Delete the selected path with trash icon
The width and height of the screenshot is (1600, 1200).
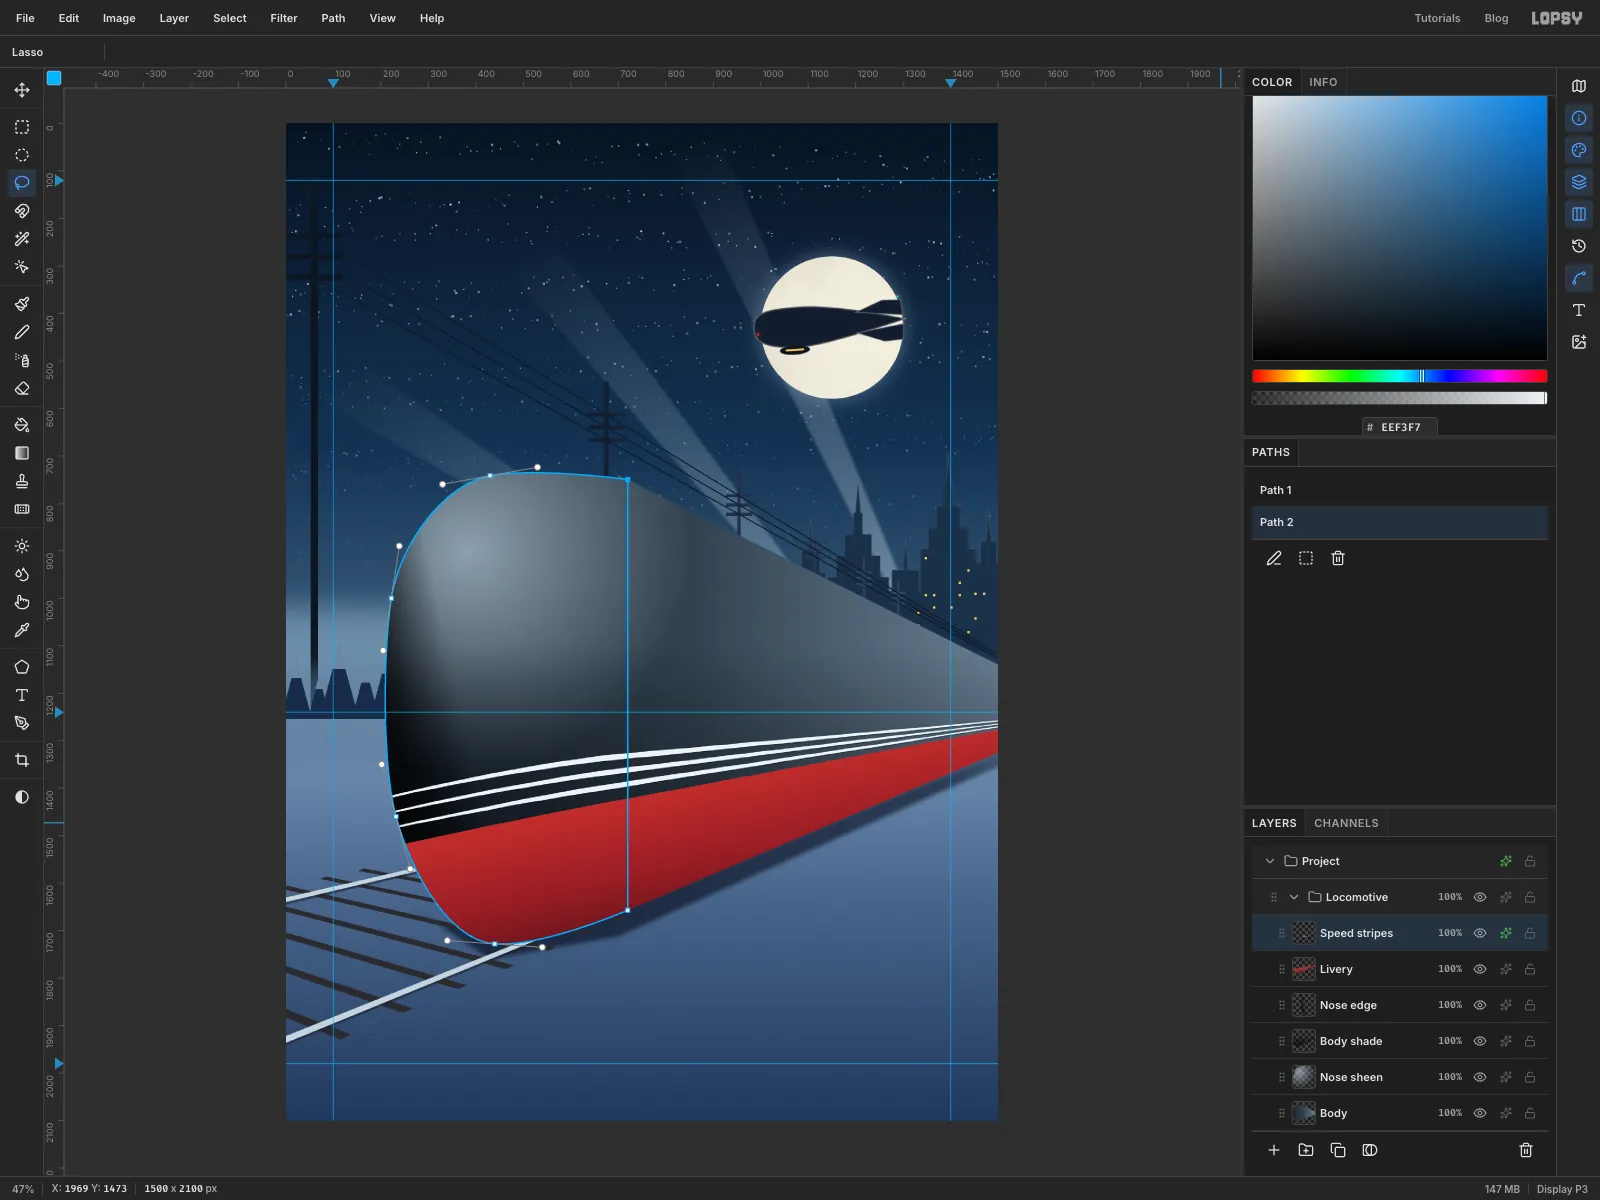tap(1338, 558)
